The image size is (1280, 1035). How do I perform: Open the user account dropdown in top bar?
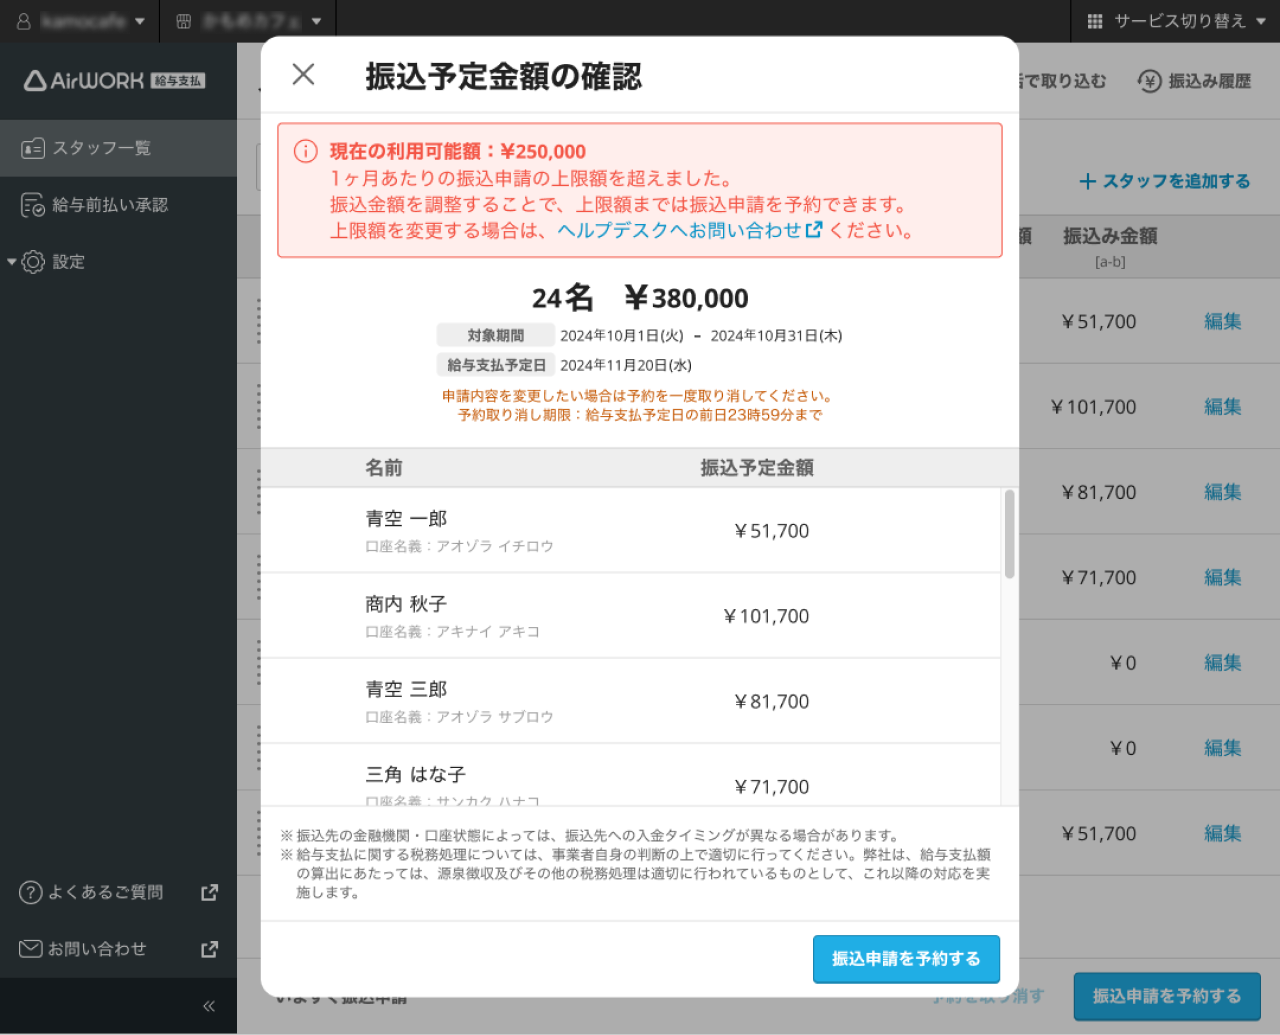tap(80, 21)
